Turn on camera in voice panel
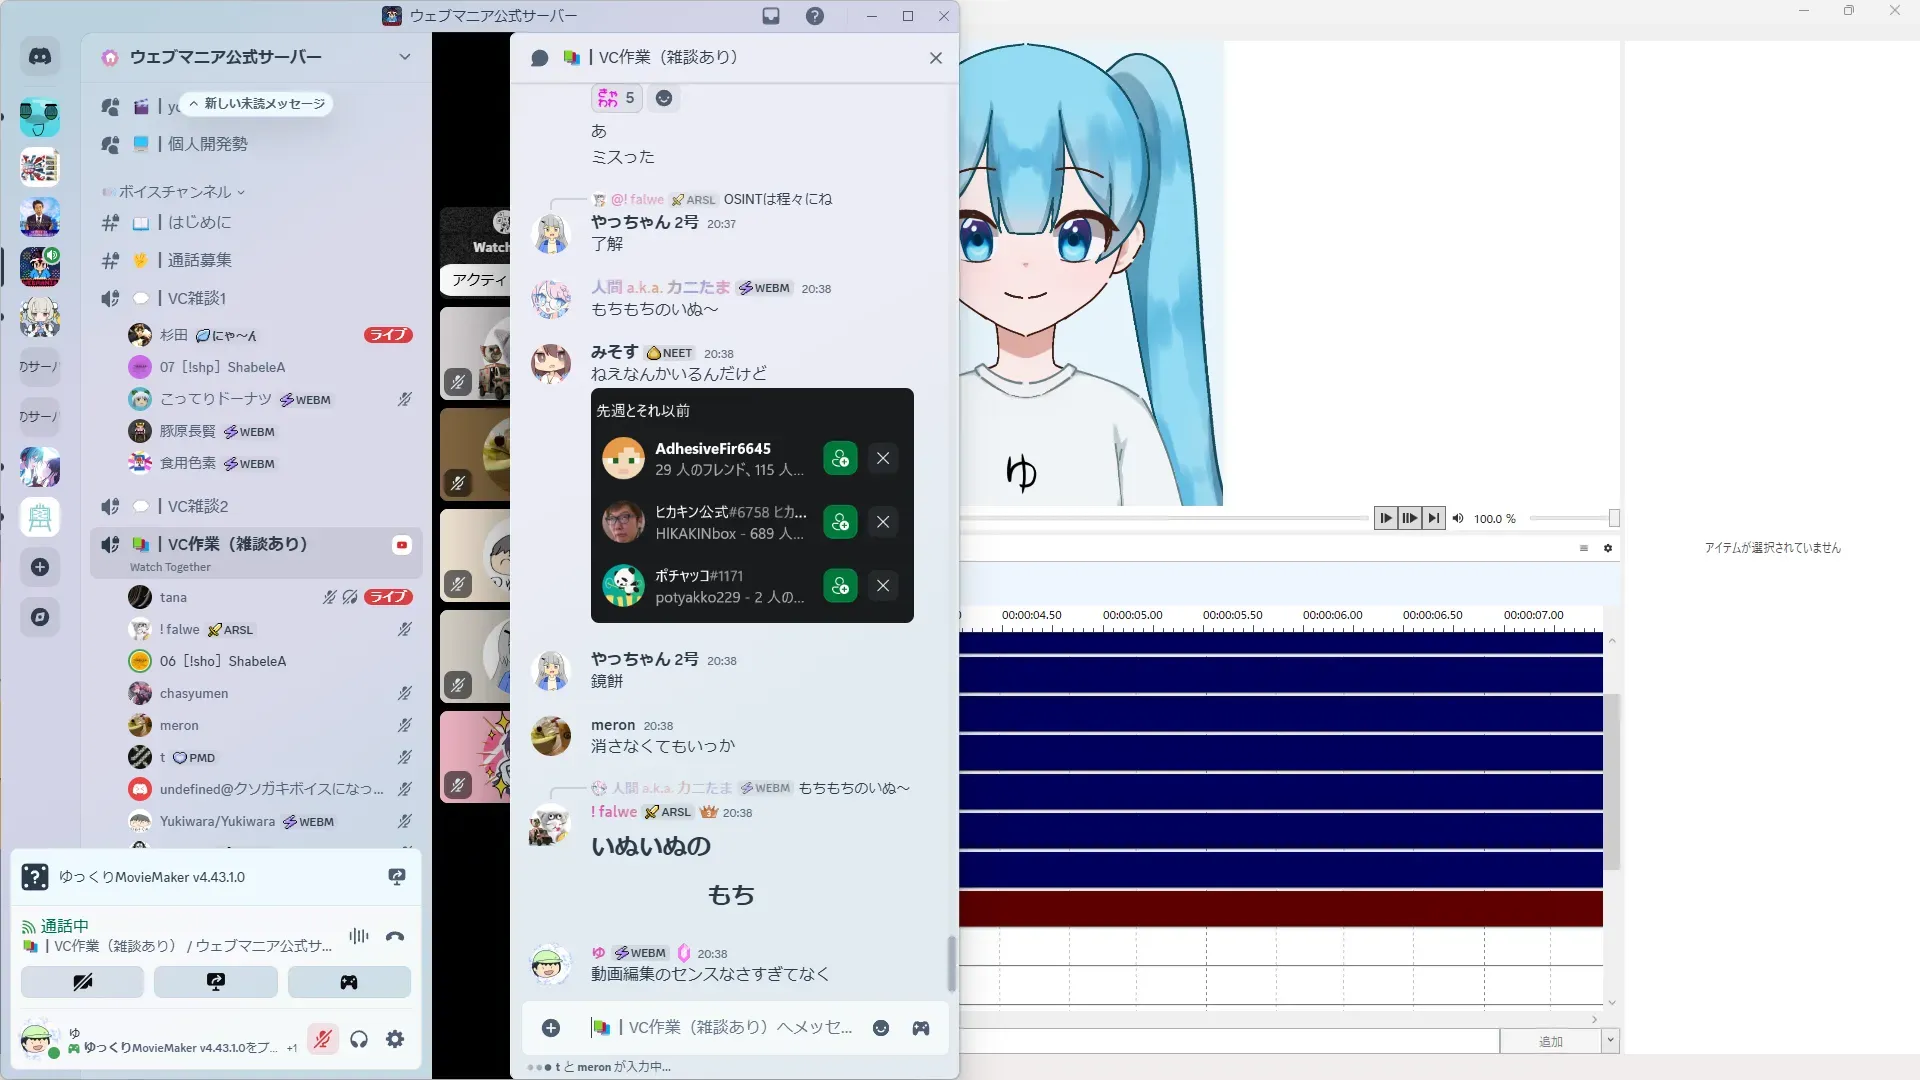The height and width of the screenshot is (1080, 1920). [x=82, y=982]
